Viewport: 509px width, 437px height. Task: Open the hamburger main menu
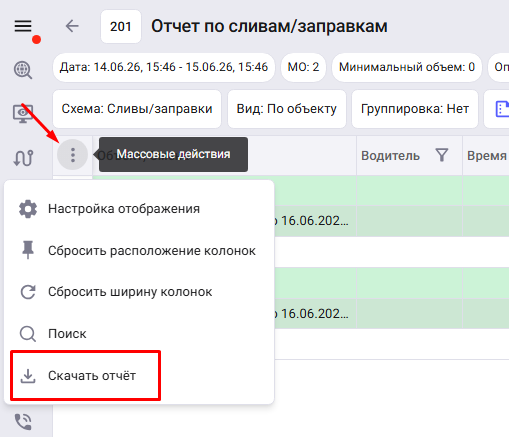23,26
